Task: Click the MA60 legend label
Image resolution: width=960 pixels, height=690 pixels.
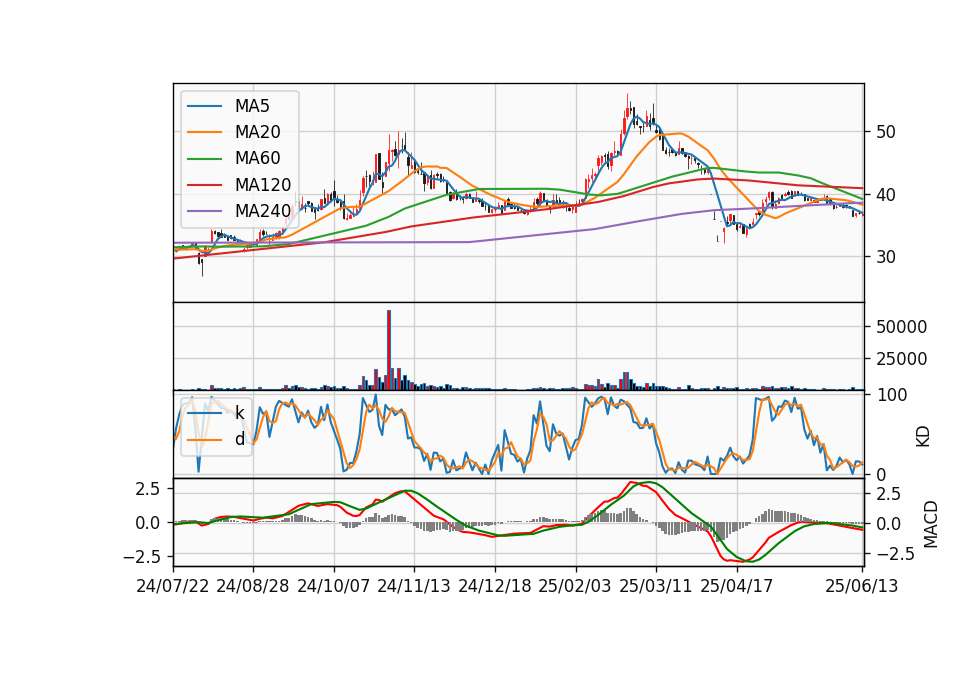Action: click(x=258, y=159)
